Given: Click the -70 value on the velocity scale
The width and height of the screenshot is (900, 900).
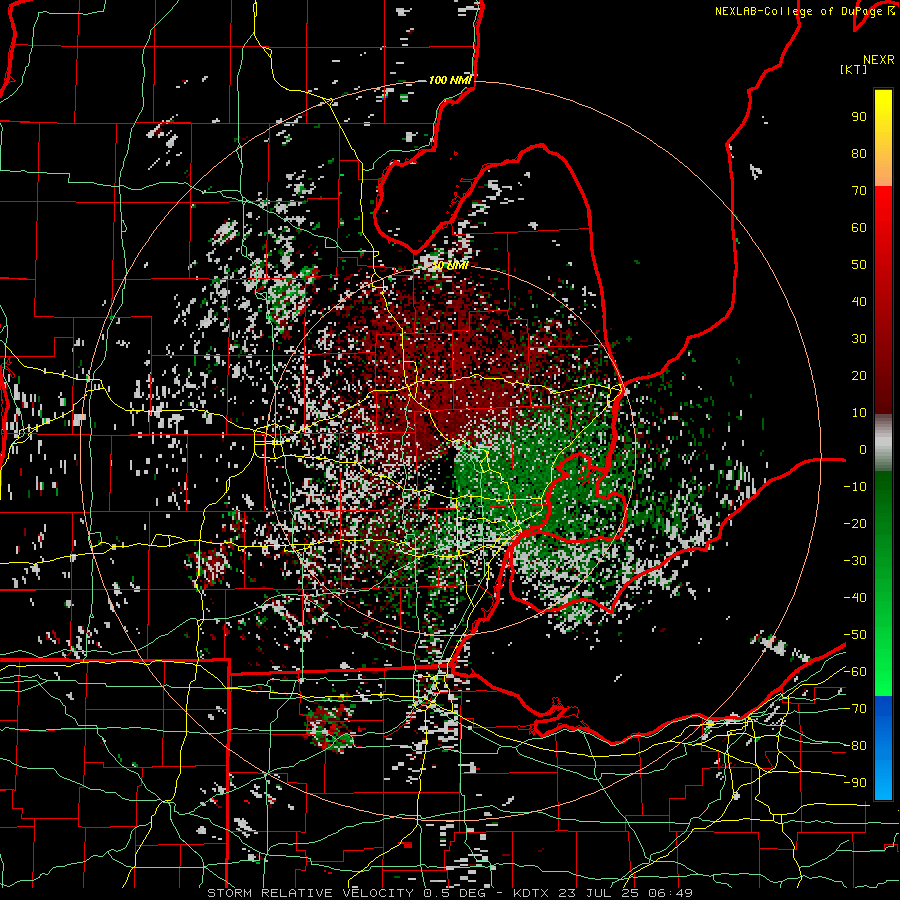Looking at the screenshot, I should (855, 709).
